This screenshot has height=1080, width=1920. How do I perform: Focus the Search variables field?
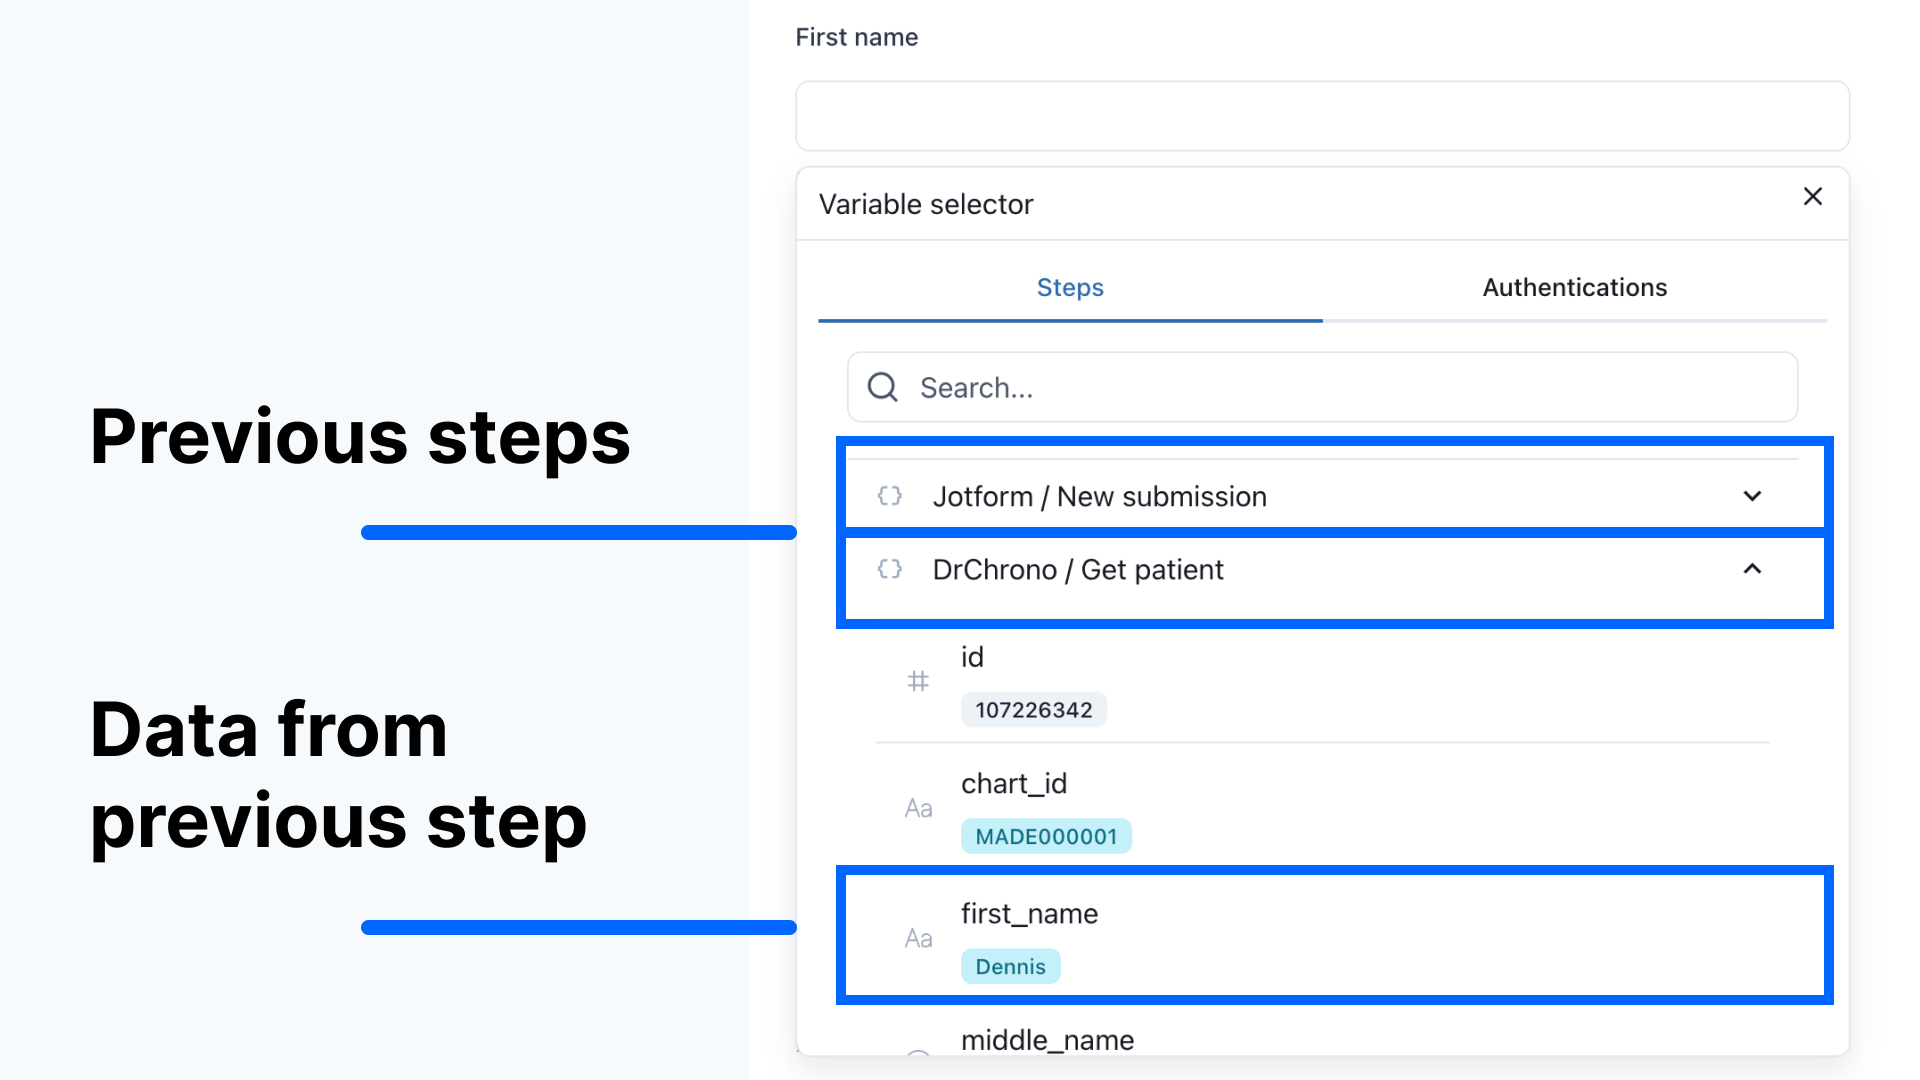coord(1322,387)
